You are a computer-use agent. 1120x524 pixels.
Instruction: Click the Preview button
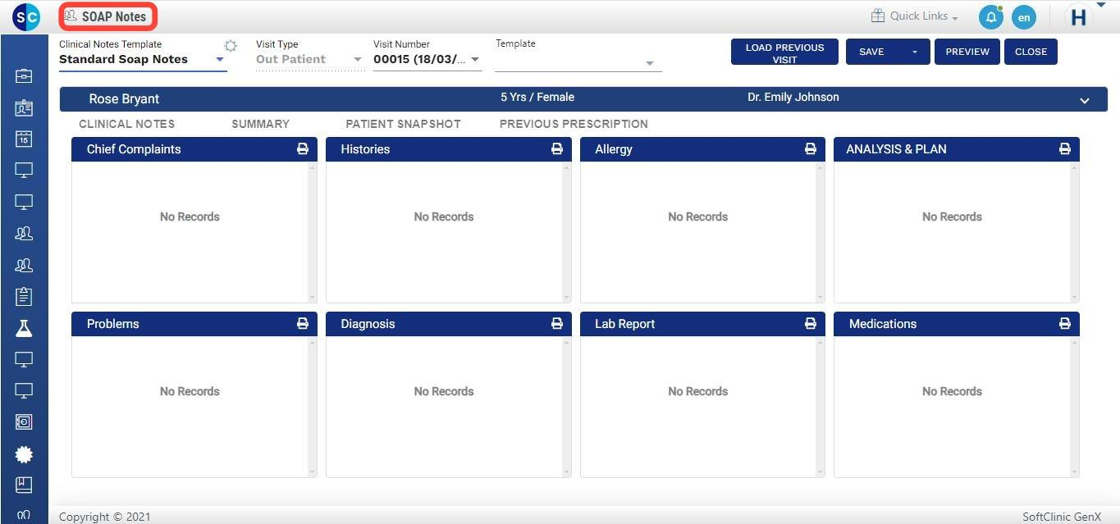pyautogui.click(x=967, y=52)
